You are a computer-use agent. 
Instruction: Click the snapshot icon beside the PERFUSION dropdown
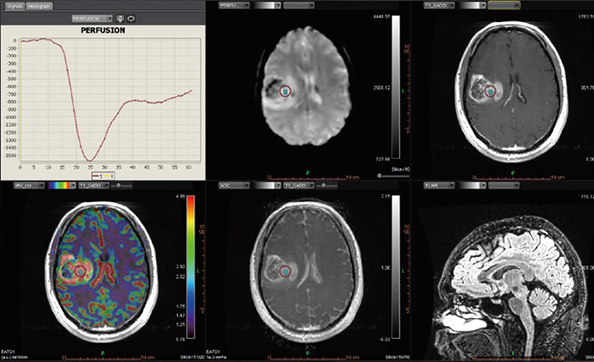(120, 18)
